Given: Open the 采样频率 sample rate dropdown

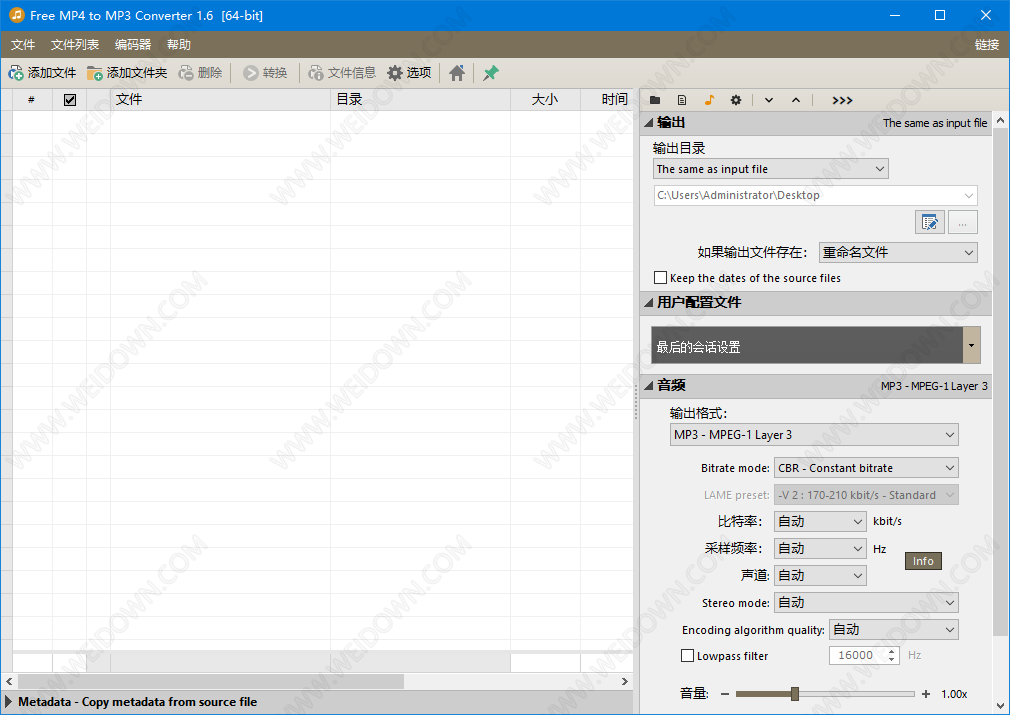Looking at the screenshot, I should coord(820,549).
